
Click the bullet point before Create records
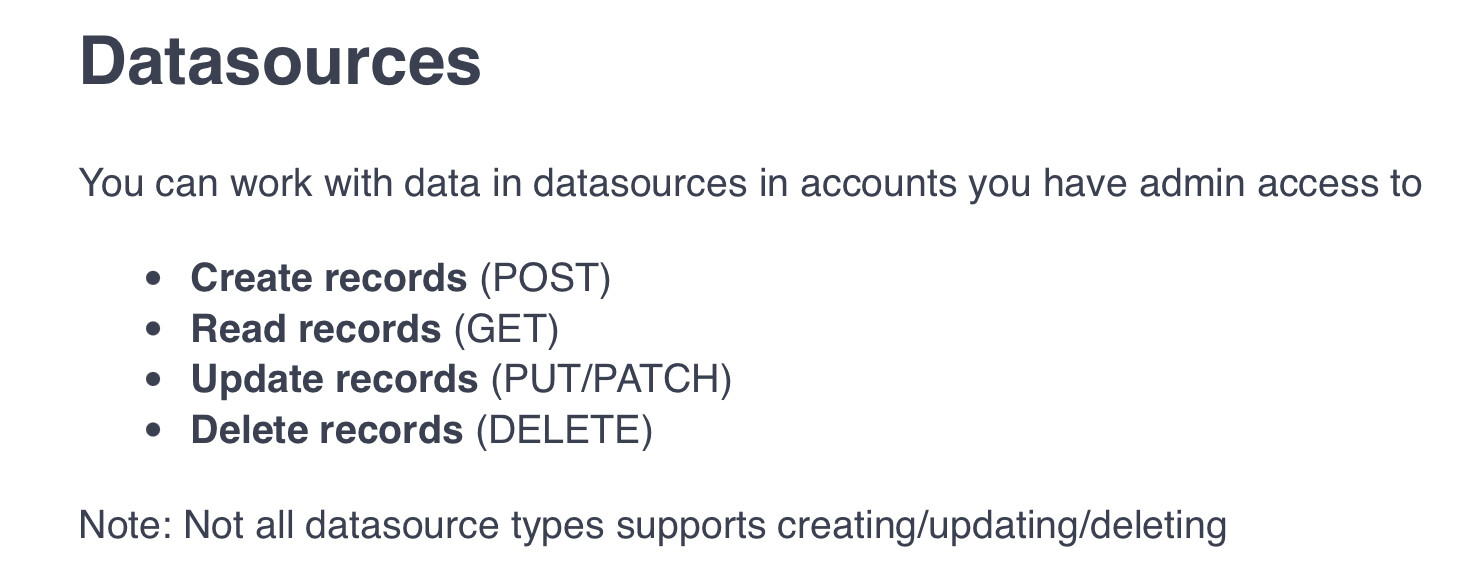153,279
